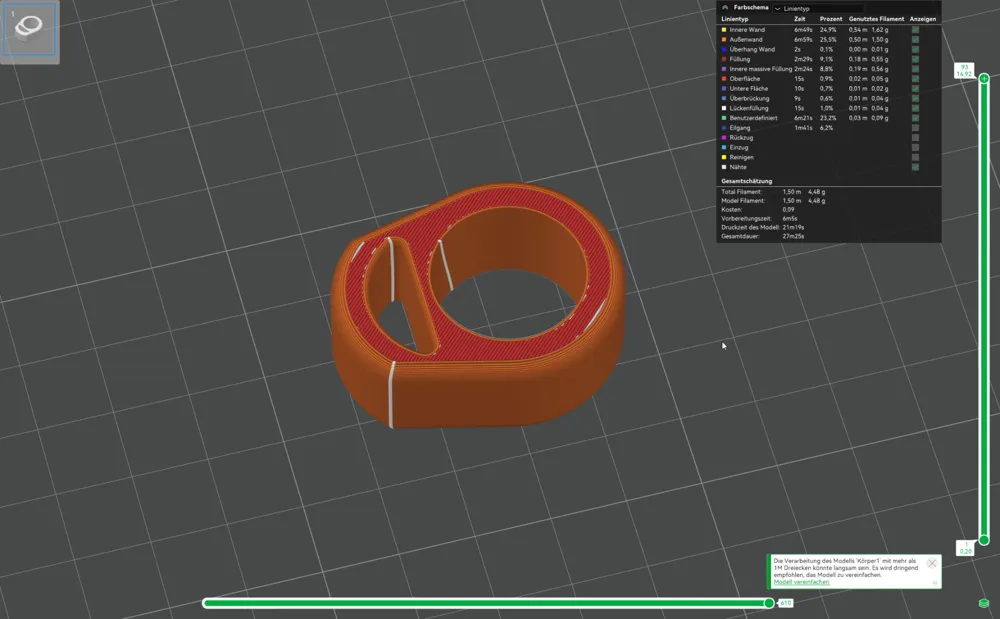The width and height of the screenshot is (1000, 619).
Task: Click the Linientyp column header
Action: click(x=735, y=19)
